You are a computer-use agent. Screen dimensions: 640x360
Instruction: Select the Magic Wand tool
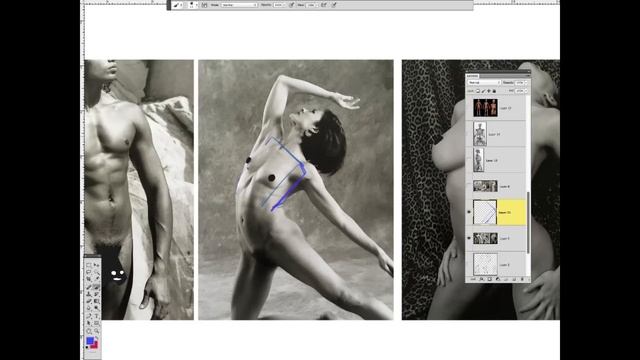pos(97,272)
